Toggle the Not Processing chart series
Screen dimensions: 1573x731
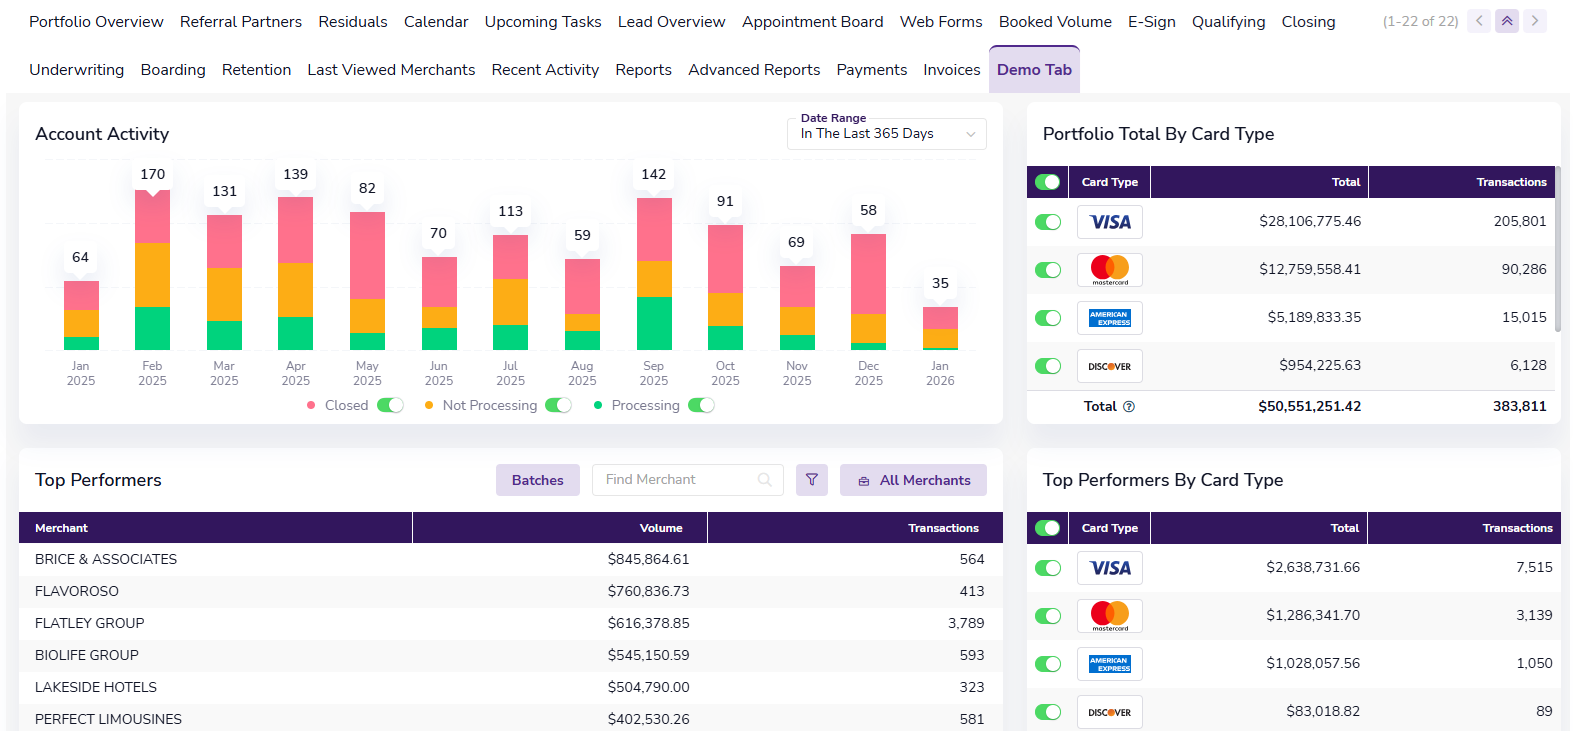pos(558,405)
